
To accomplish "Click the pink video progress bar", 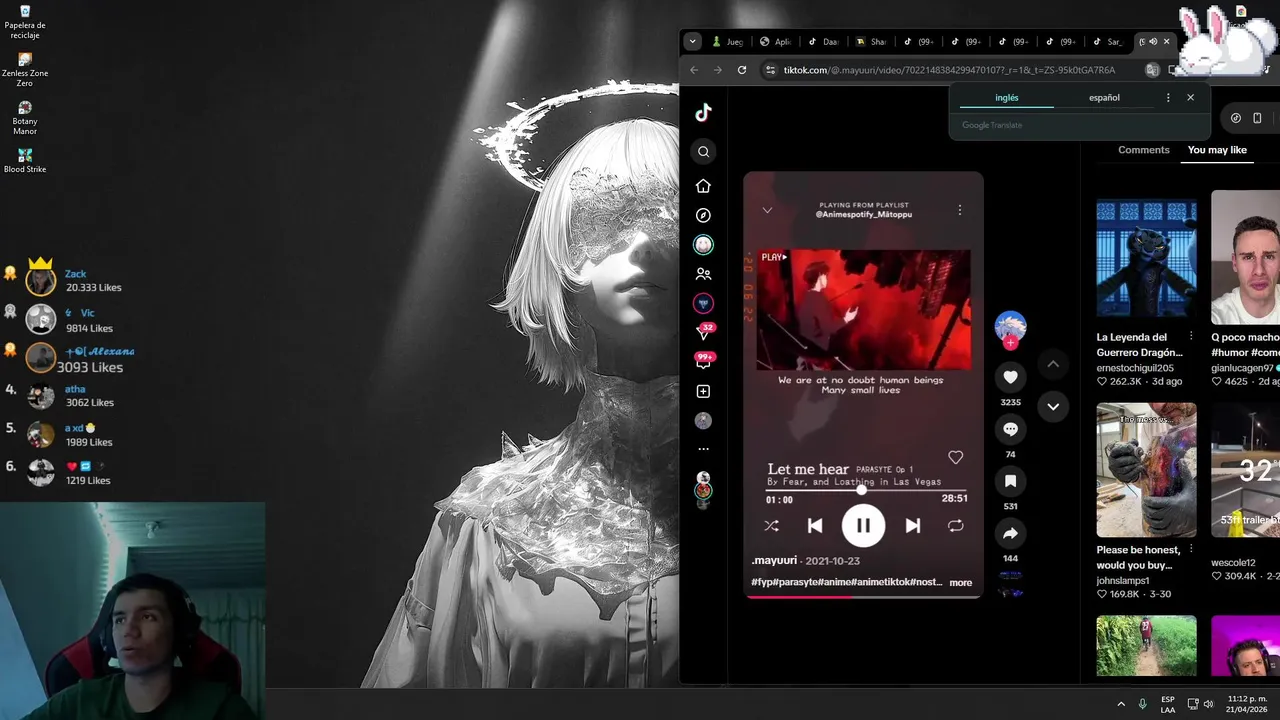I will click(x=863, y=596).
